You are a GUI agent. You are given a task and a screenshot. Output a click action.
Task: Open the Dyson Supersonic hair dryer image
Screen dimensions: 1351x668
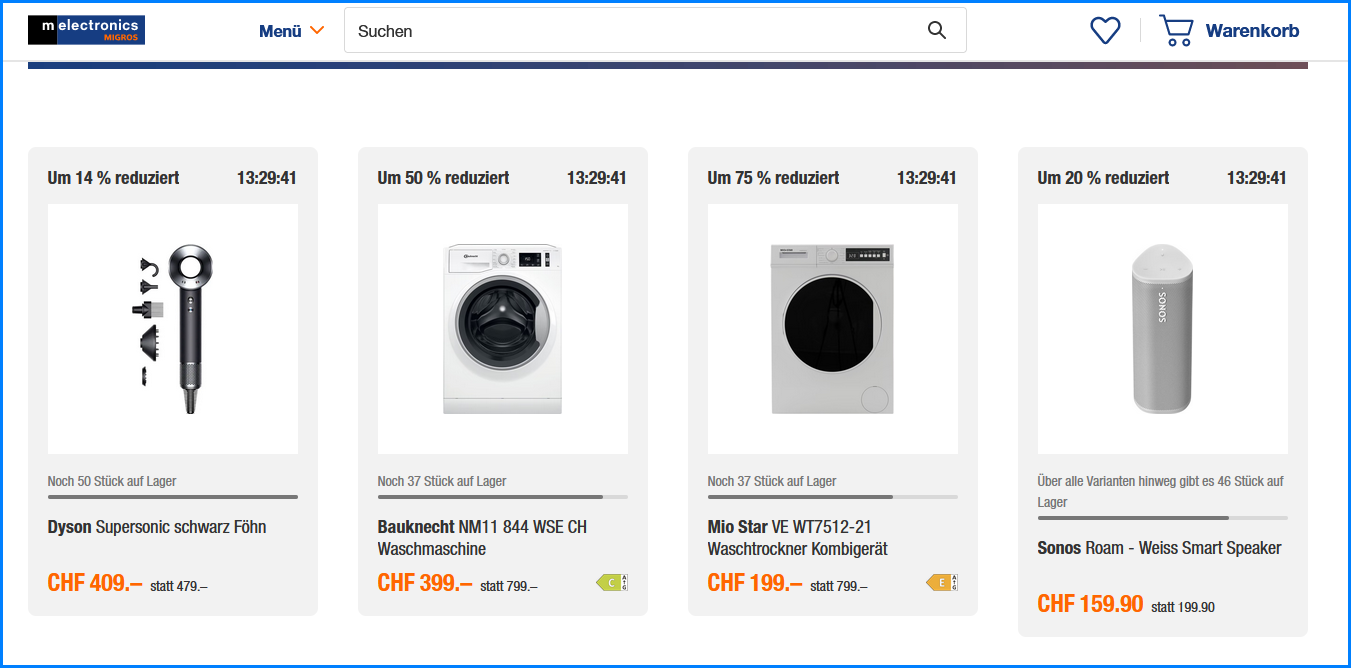(173, 329)
